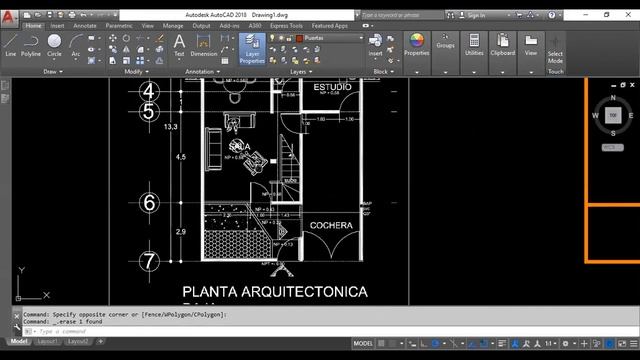Screen dimensions: 640x360
Task: Select the Line draw tool
Action: point(11,45)
